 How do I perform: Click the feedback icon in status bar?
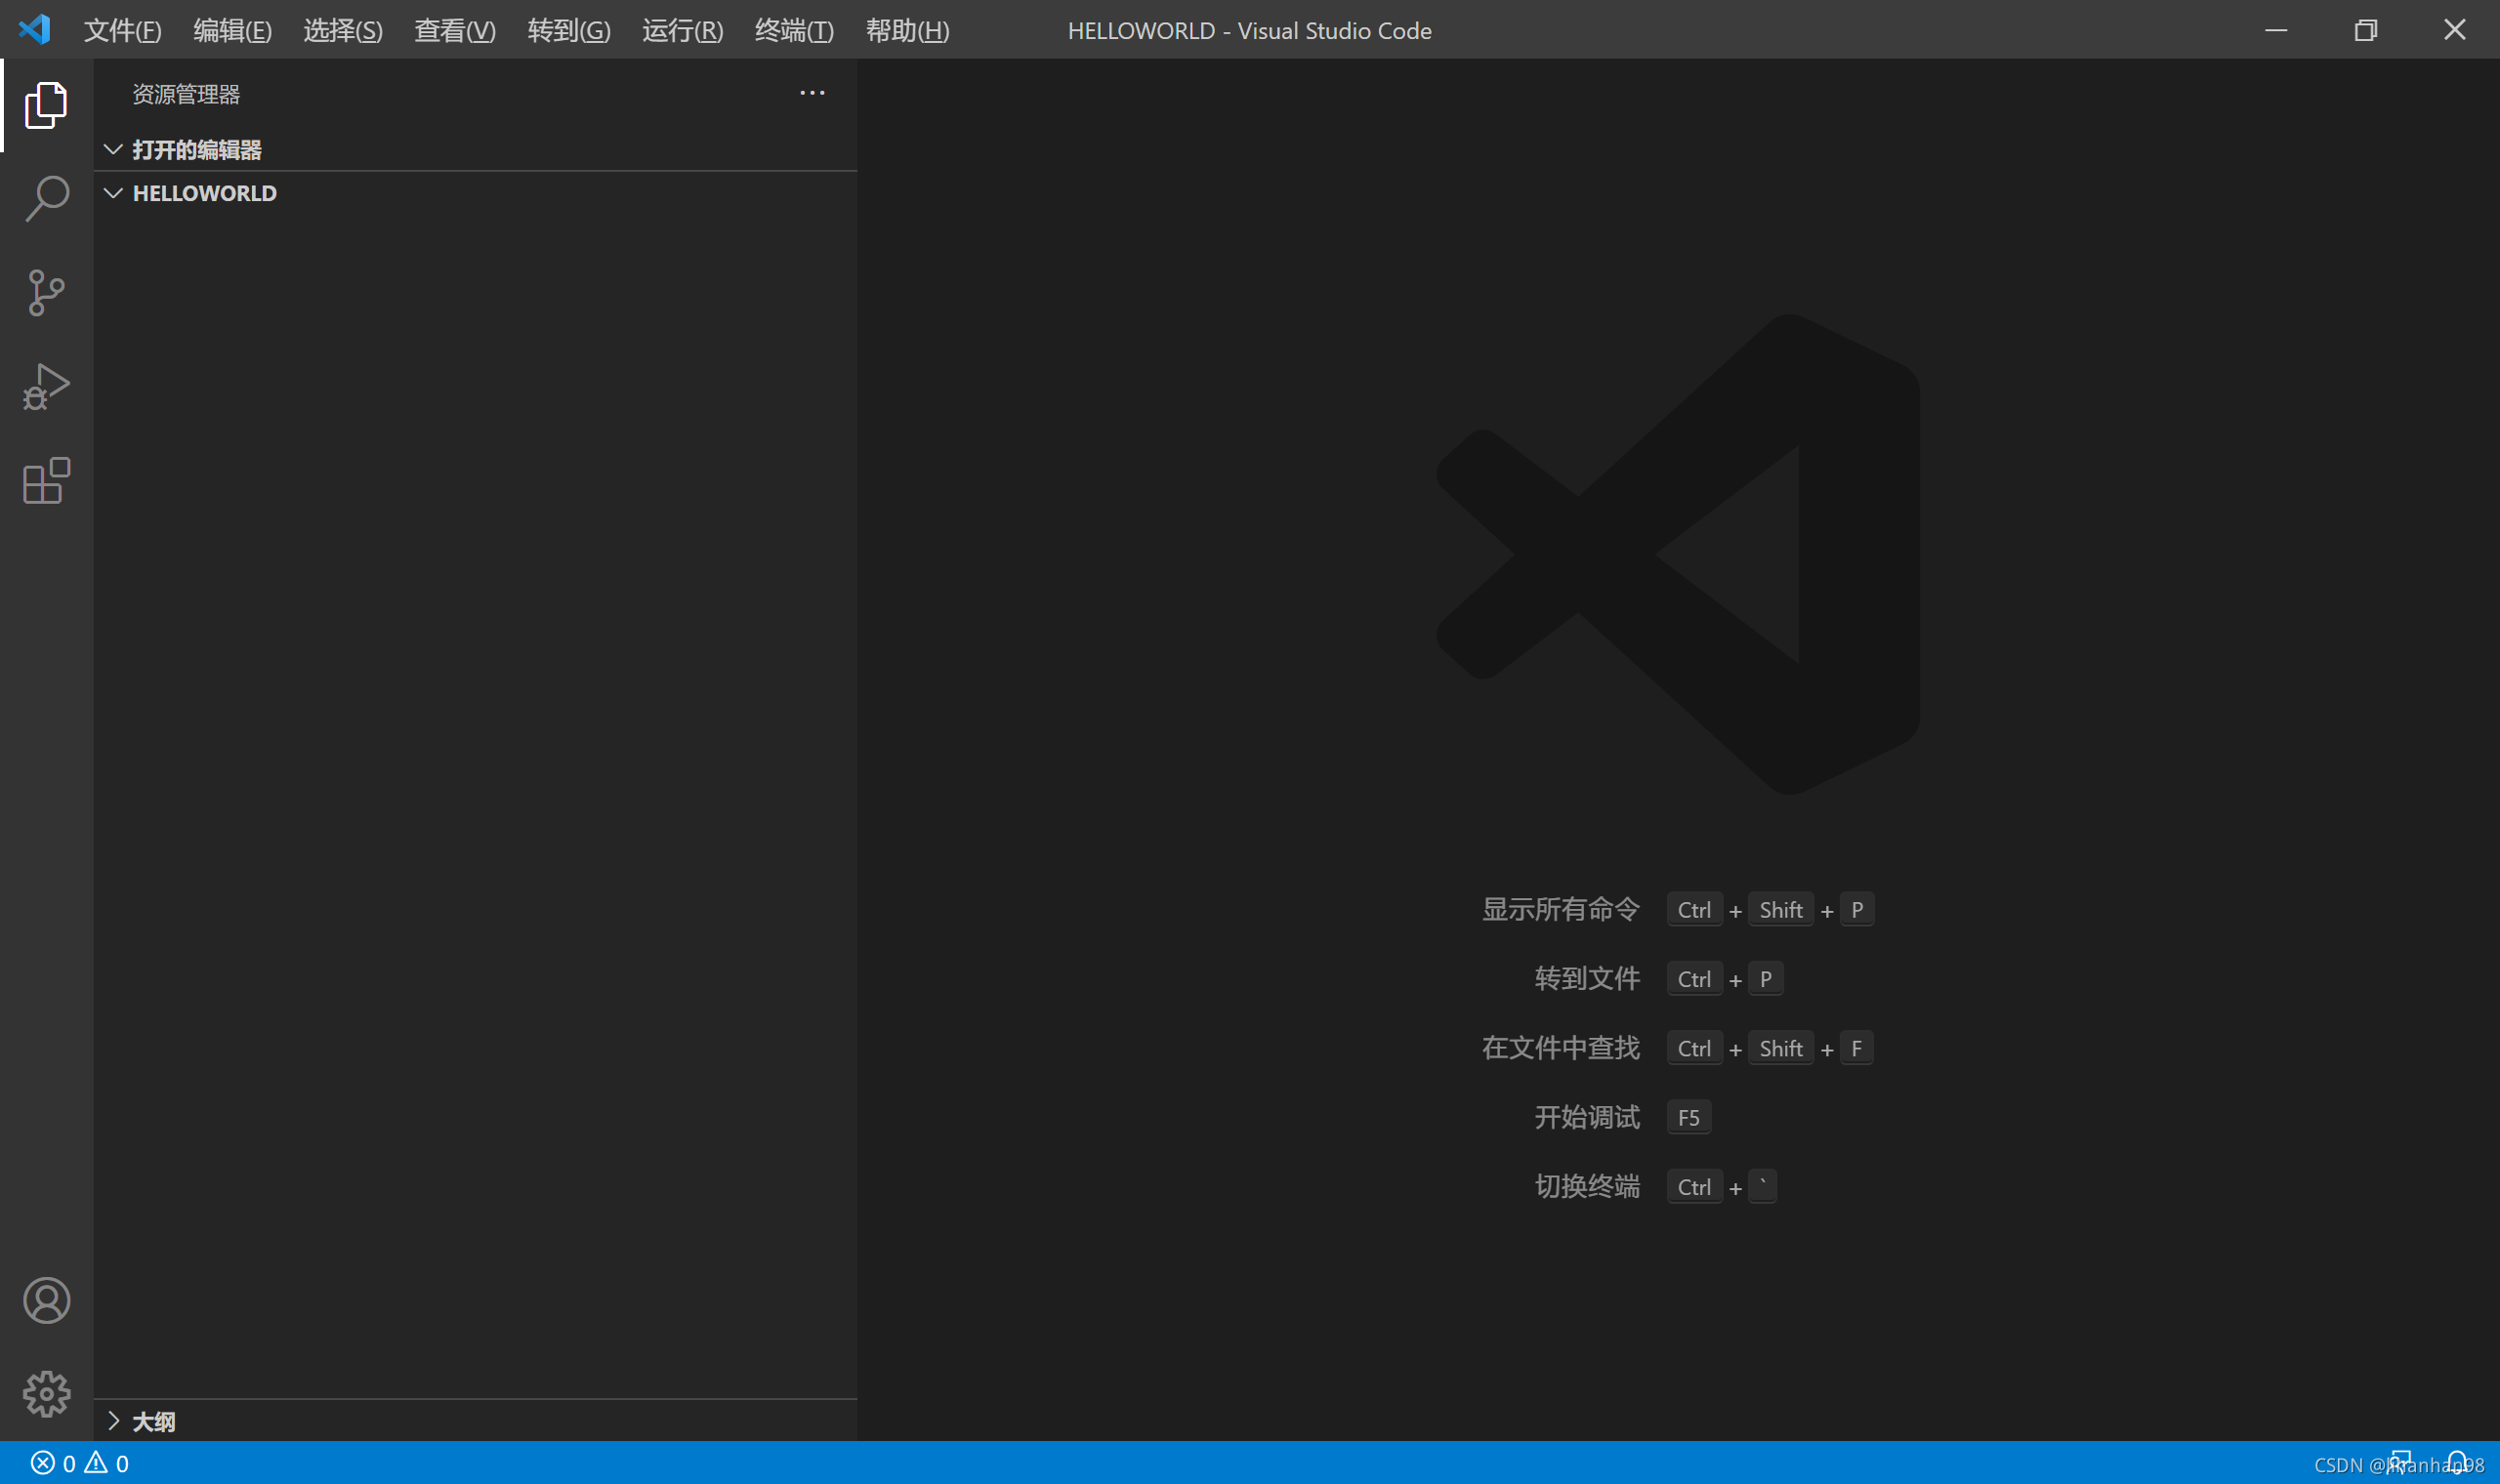pos(2401,1463)
